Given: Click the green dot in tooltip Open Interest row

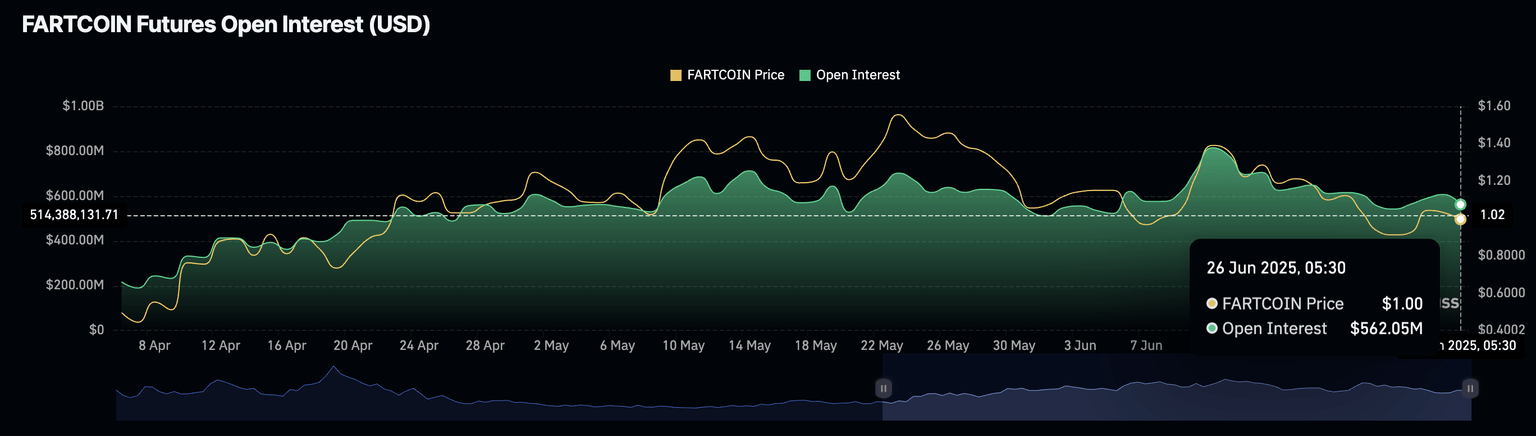Looking at the screenshot, I should point(1213,329).
